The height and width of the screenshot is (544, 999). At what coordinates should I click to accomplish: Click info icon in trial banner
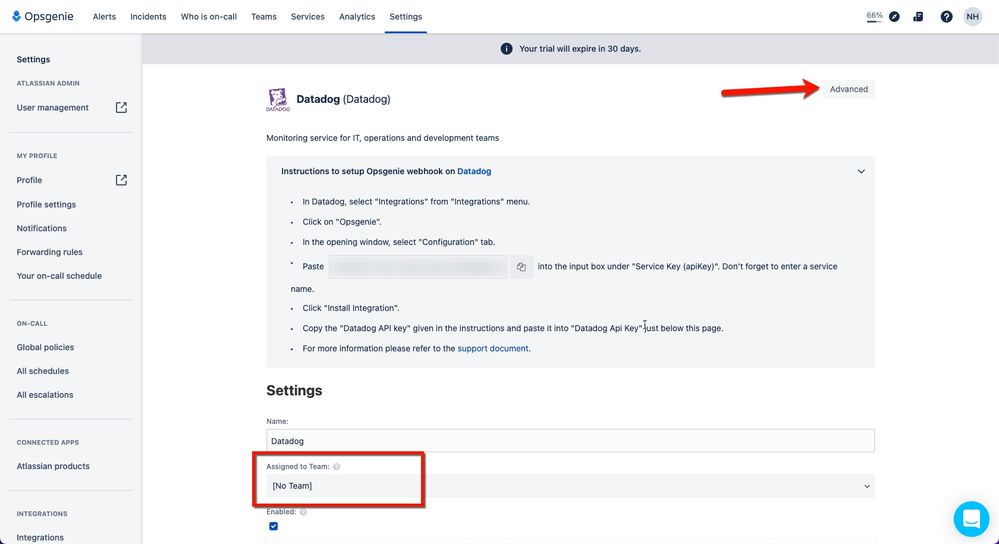[x=507, y=49]
